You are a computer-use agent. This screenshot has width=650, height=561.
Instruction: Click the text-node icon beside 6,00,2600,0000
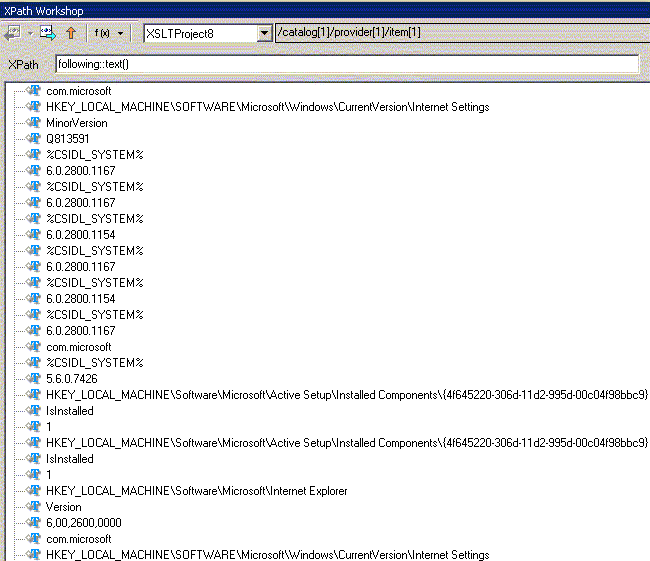click(x=33, y=522)
